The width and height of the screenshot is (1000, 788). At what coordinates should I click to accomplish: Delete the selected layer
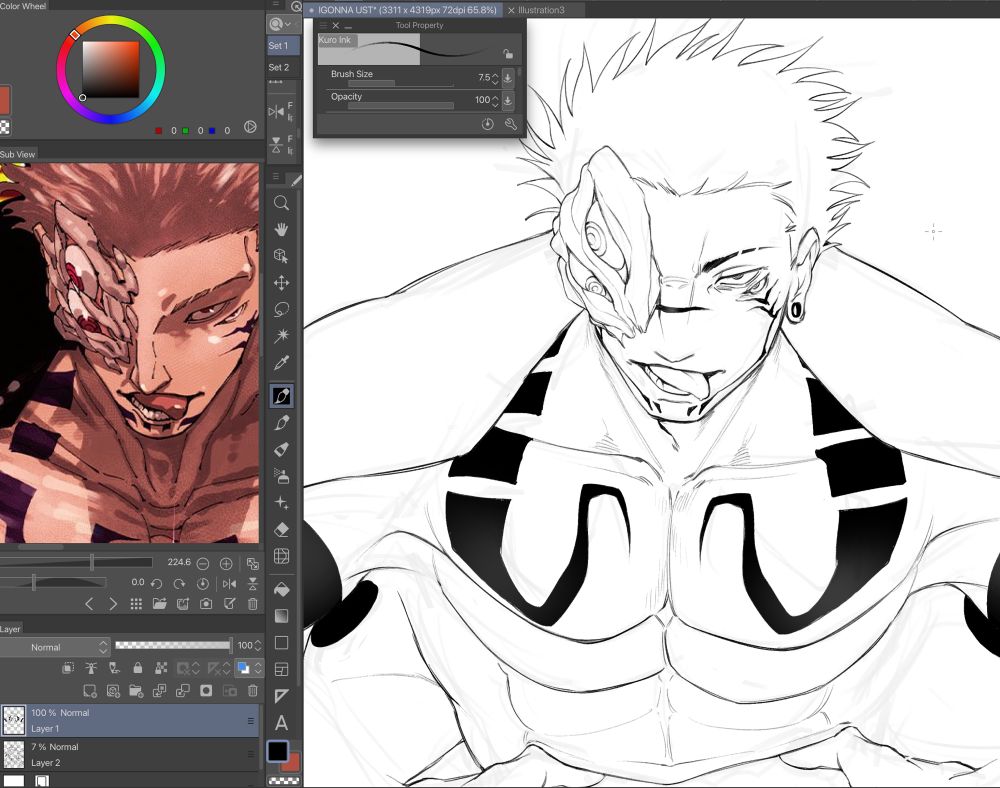click(x=253, y=691)
